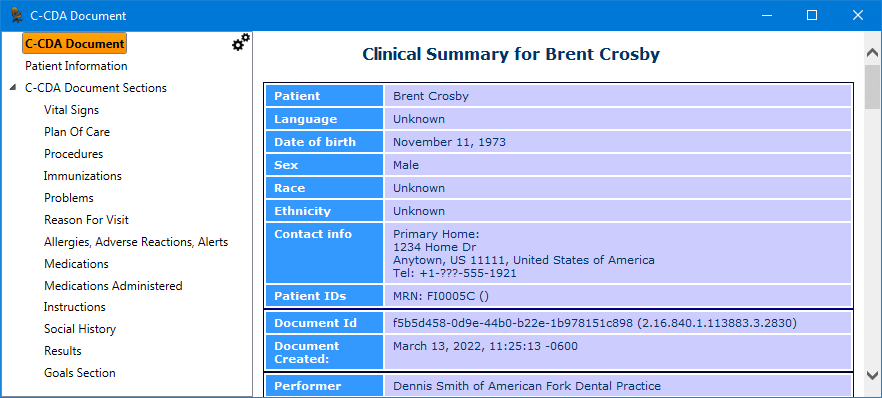This screenshot has width=882, height=398.
Task: Click the C-CDA app icon in title bar
Action: (x=16, y=16)
